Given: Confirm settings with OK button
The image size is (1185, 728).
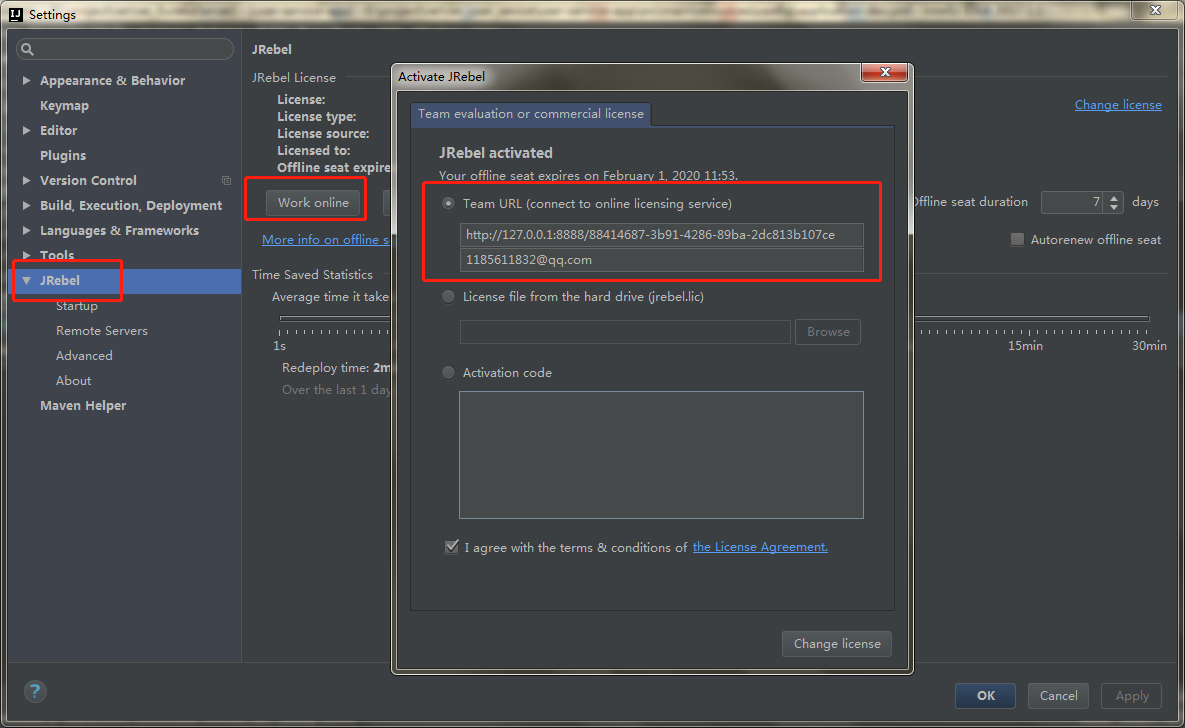Looking at the screenshot, I should [985, 695].
